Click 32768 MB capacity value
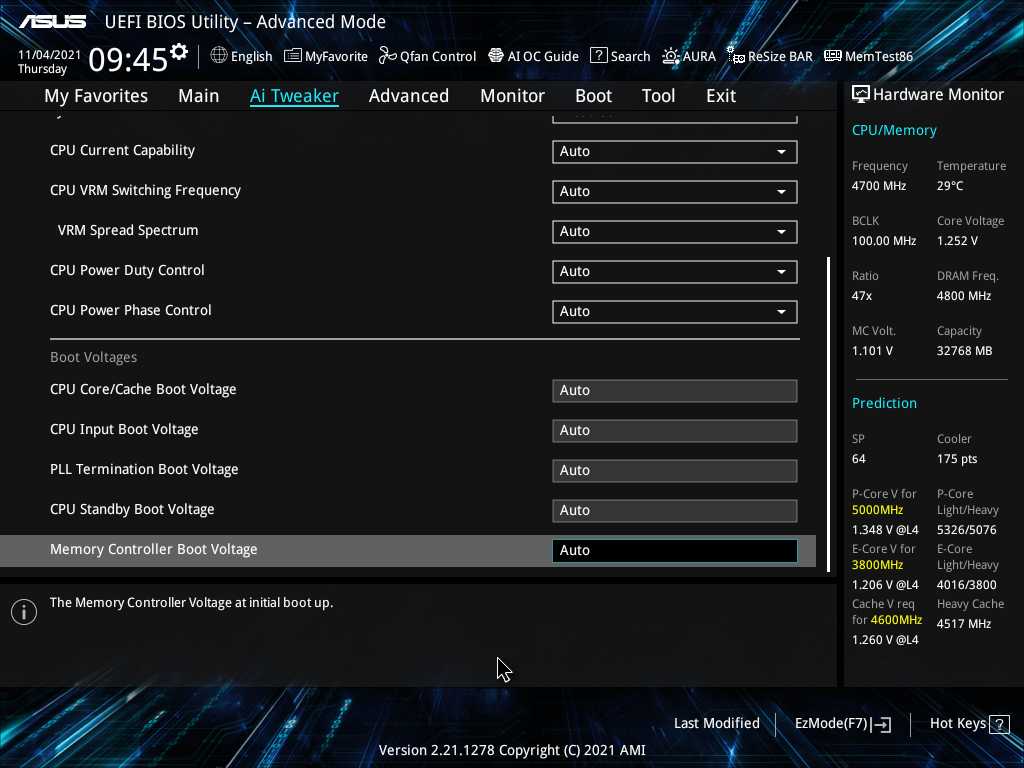 [965, 351]
